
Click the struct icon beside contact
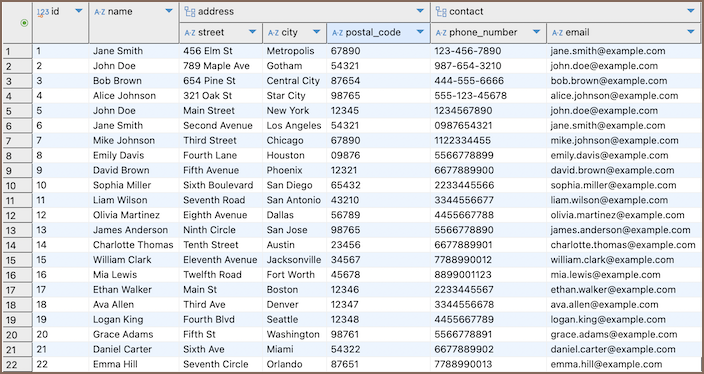(441, 12)
